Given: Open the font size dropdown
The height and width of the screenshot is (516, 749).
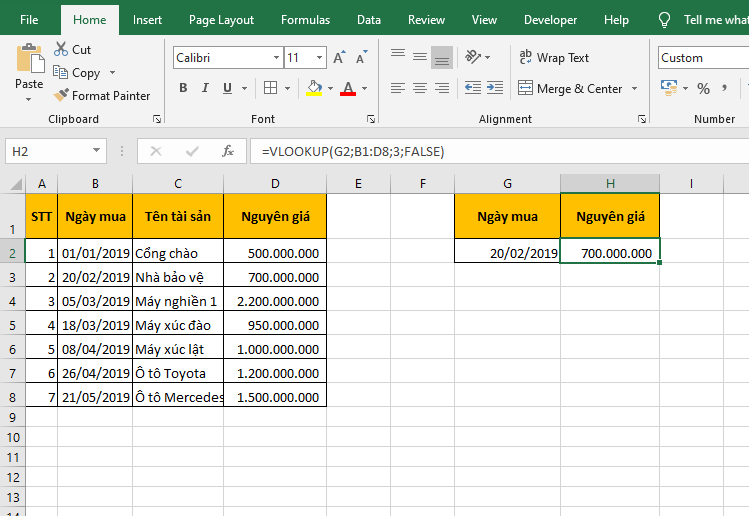Looking at the screenshot, I should (319, 58).
